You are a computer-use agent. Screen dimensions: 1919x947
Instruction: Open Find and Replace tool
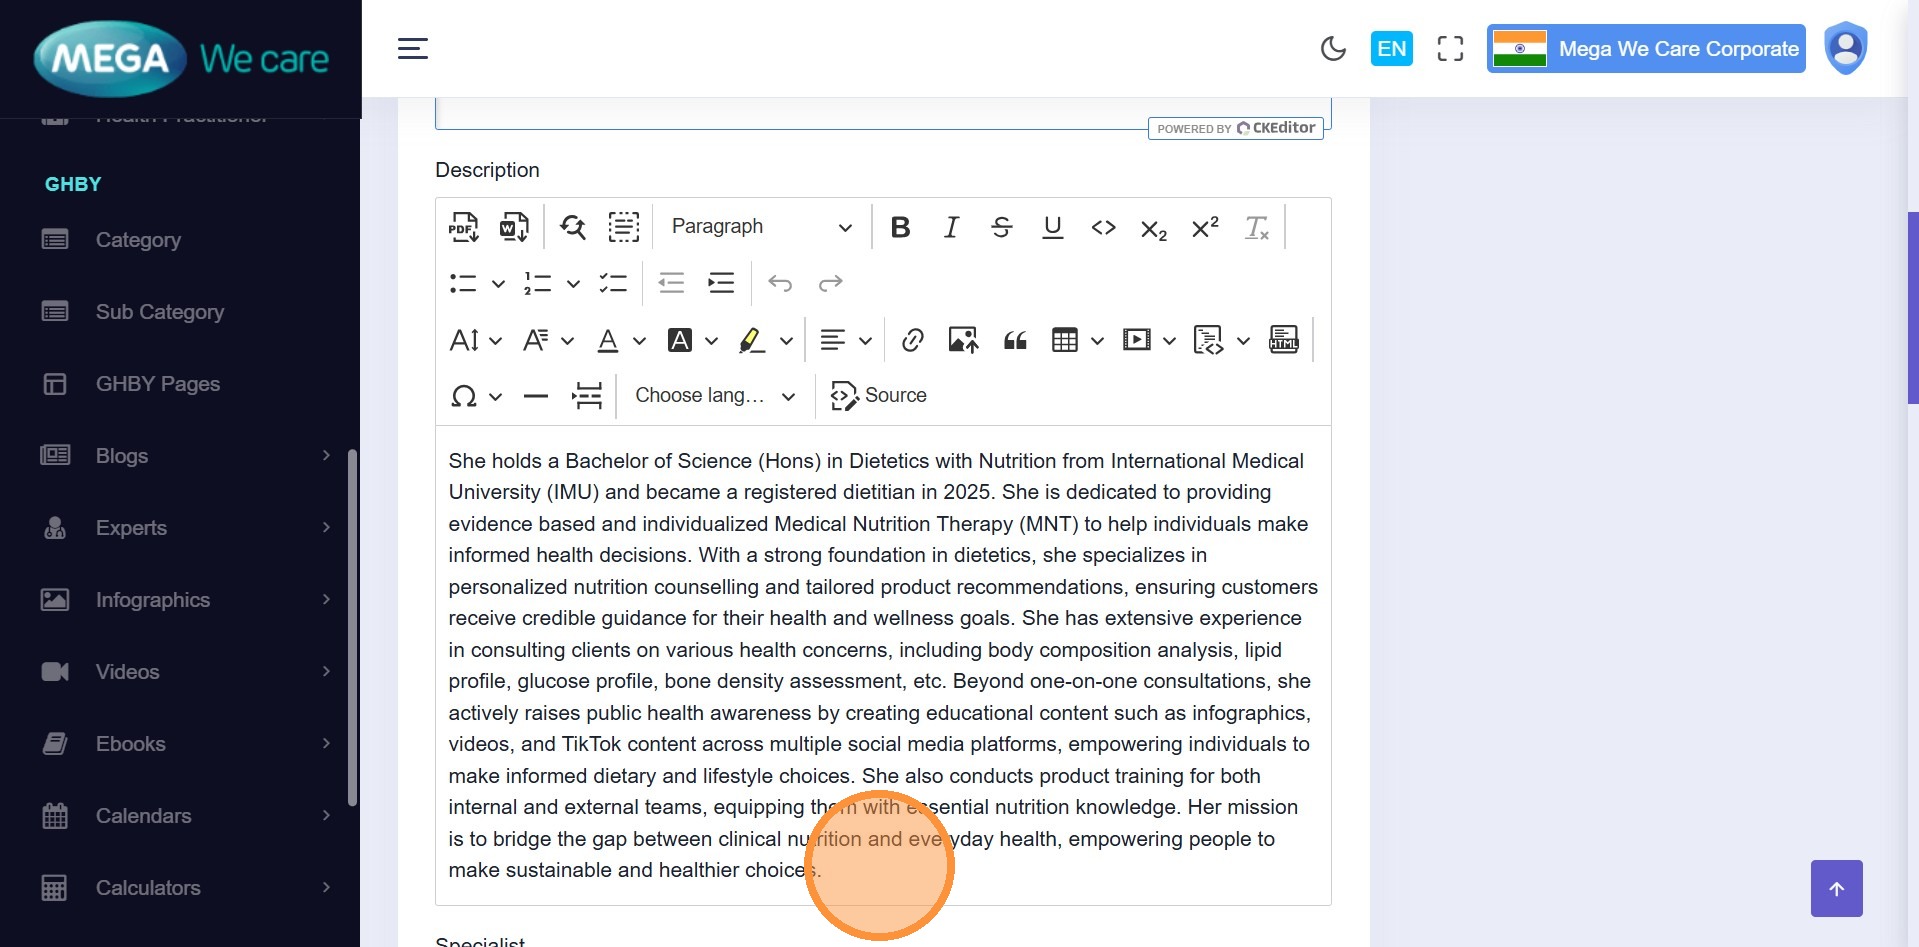[573, 227]
